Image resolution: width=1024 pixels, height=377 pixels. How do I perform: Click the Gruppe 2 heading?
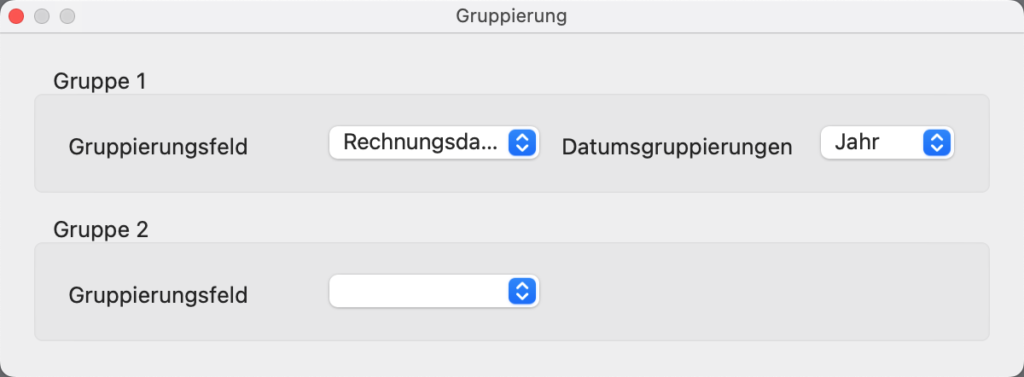click(101, 229)
